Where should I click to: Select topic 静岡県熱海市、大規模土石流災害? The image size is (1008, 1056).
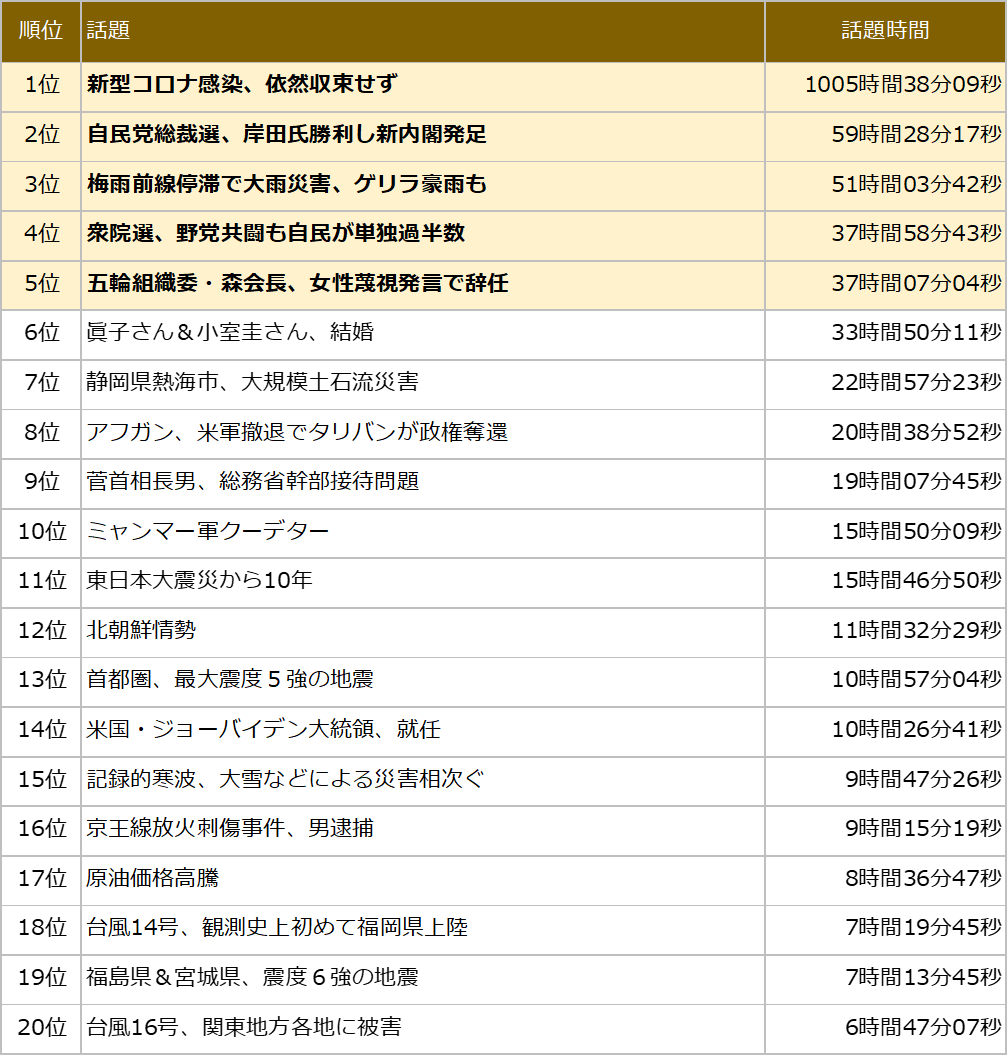pyautogui.click(x=253, y=382)
